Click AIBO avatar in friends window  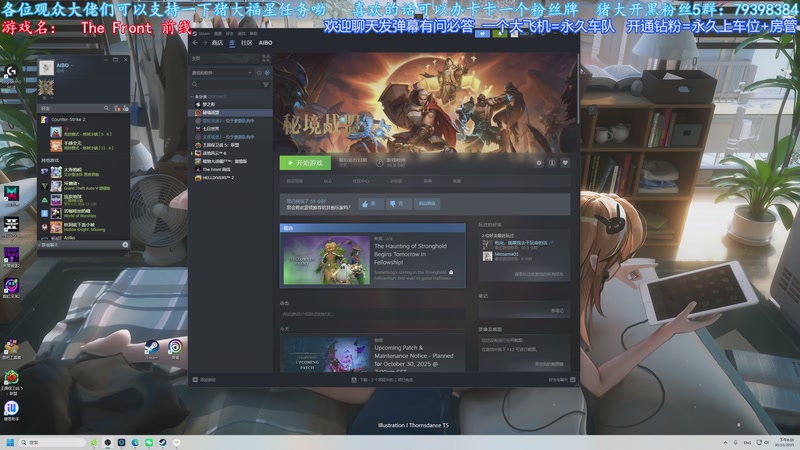point(46,67)
